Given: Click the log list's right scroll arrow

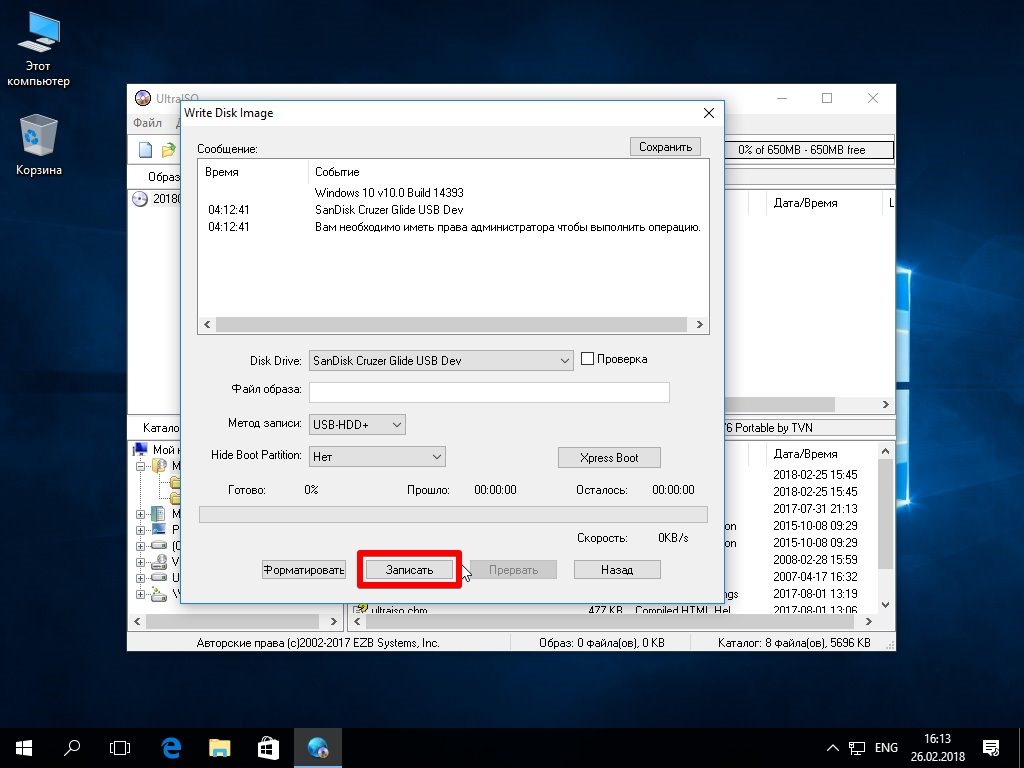Looking at the screenshot, I should 699,325.
